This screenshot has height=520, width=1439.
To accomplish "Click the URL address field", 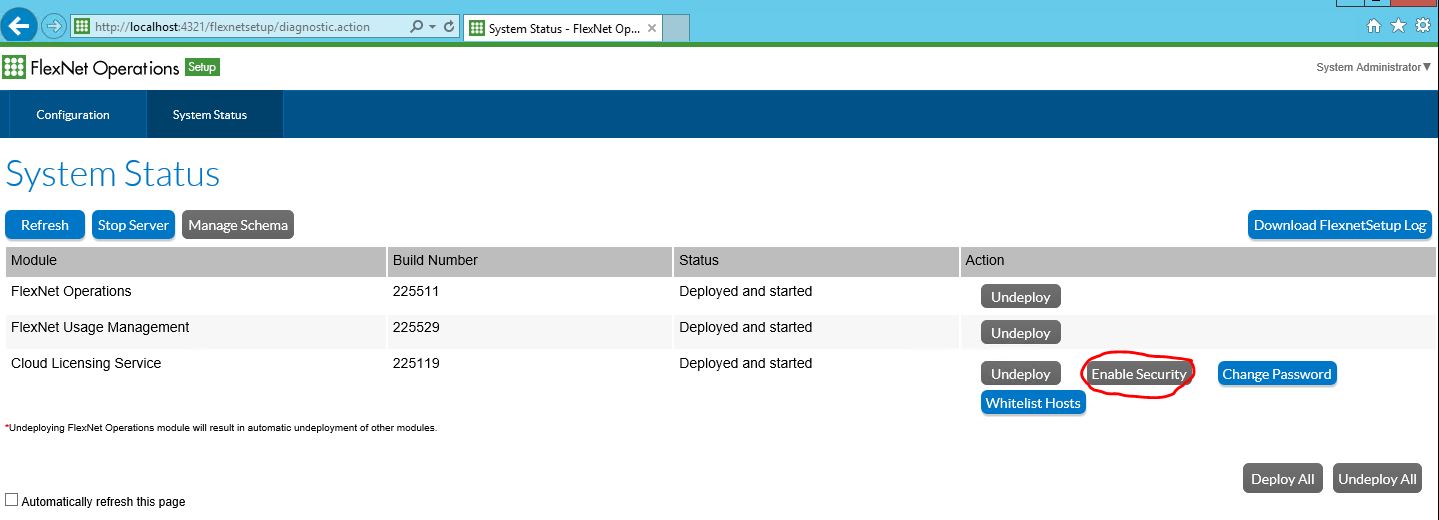I will [240, 27].
